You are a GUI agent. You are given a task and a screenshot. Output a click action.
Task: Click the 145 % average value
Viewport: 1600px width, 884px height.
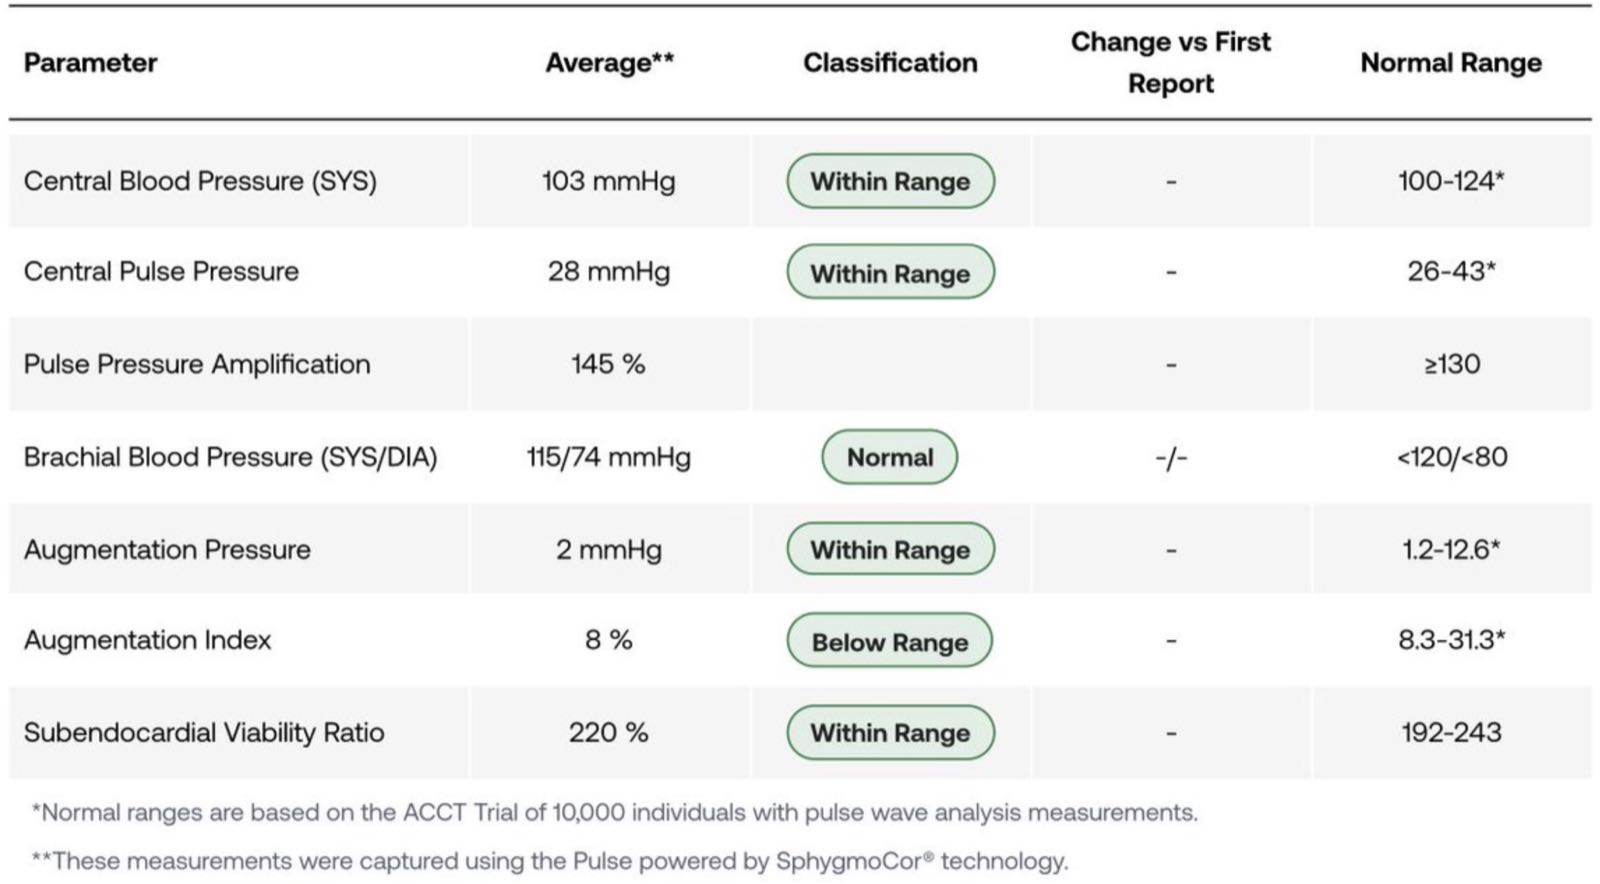[609, 364]
